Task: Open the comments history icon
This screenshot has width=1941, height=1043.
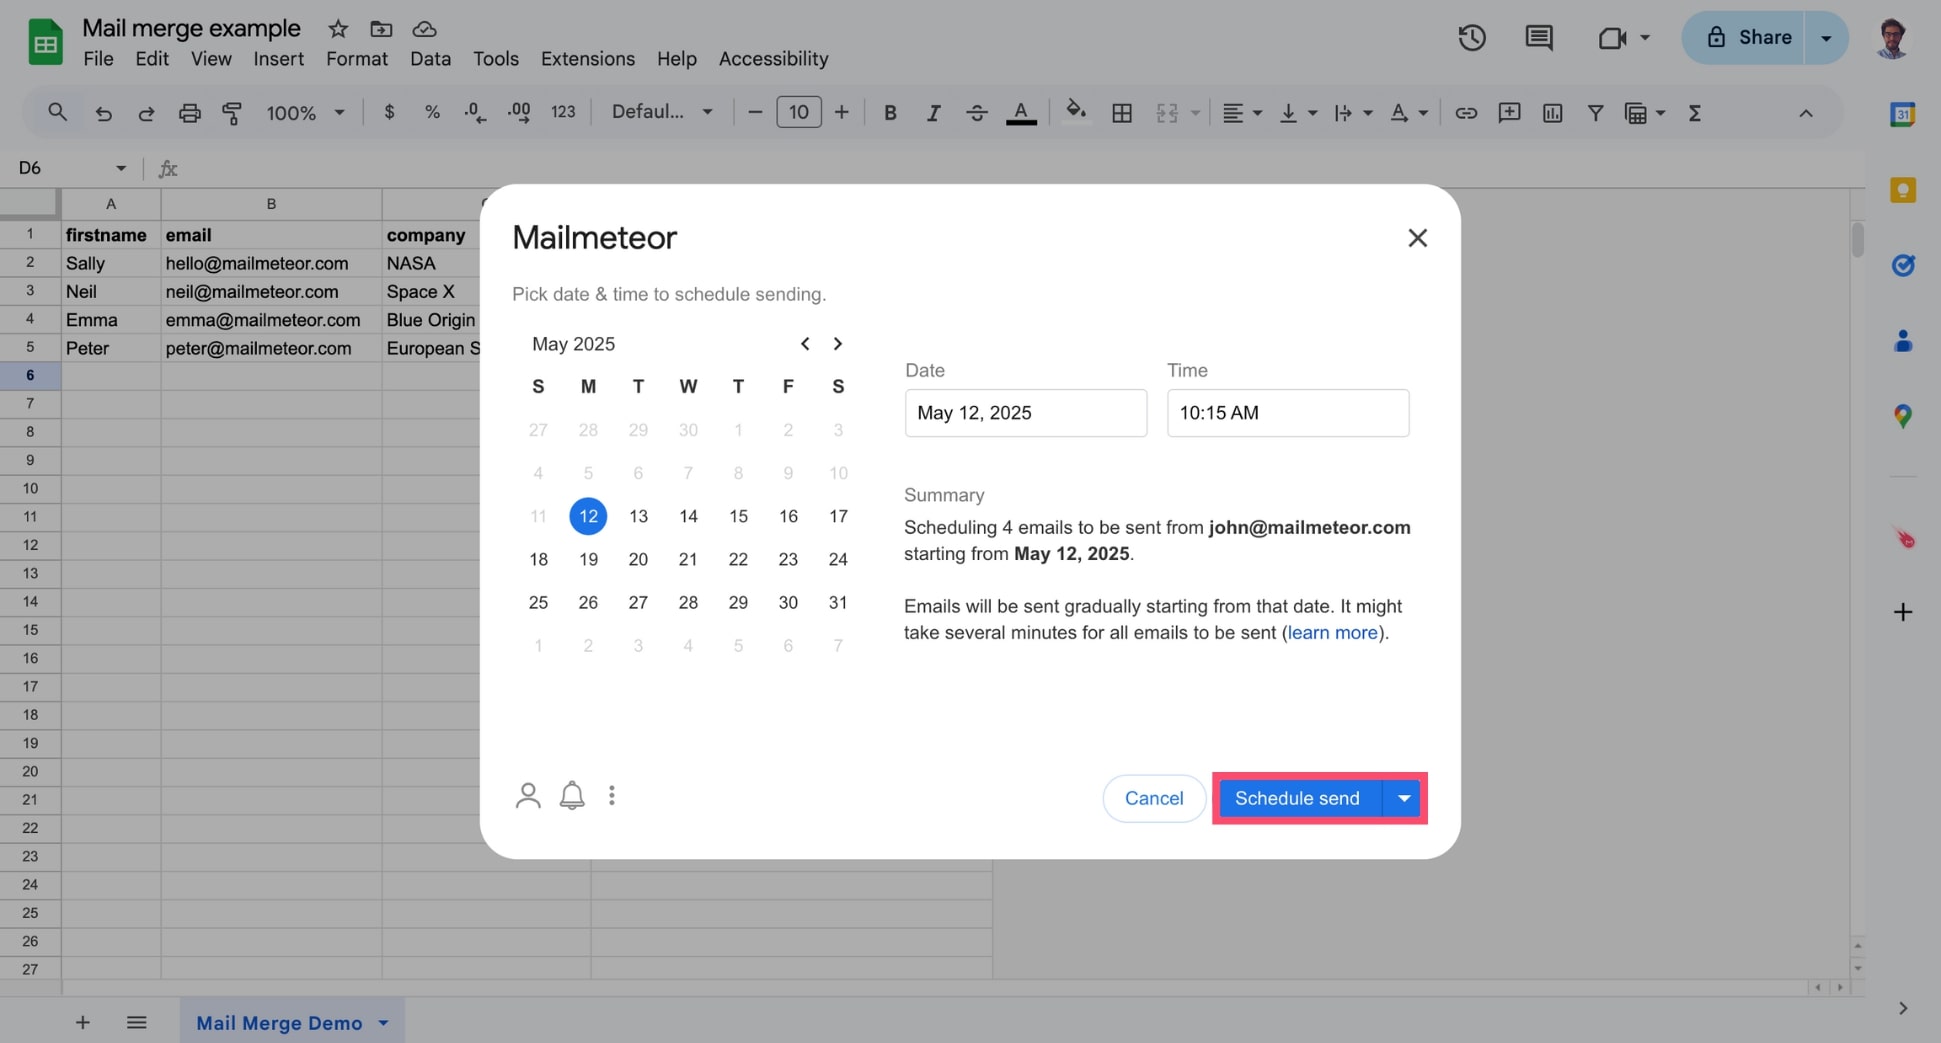Action: 1539,38
